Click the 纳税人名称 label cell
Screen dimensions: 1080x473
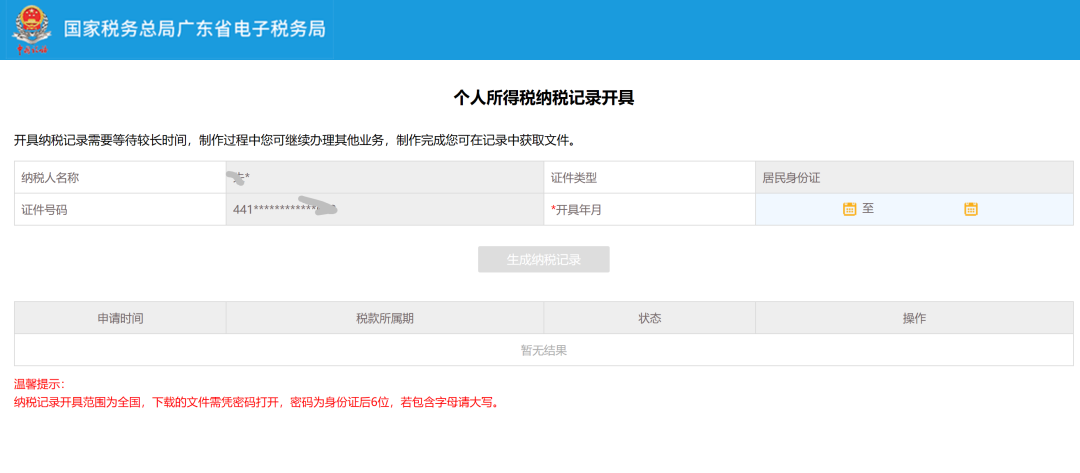point(120,177)
